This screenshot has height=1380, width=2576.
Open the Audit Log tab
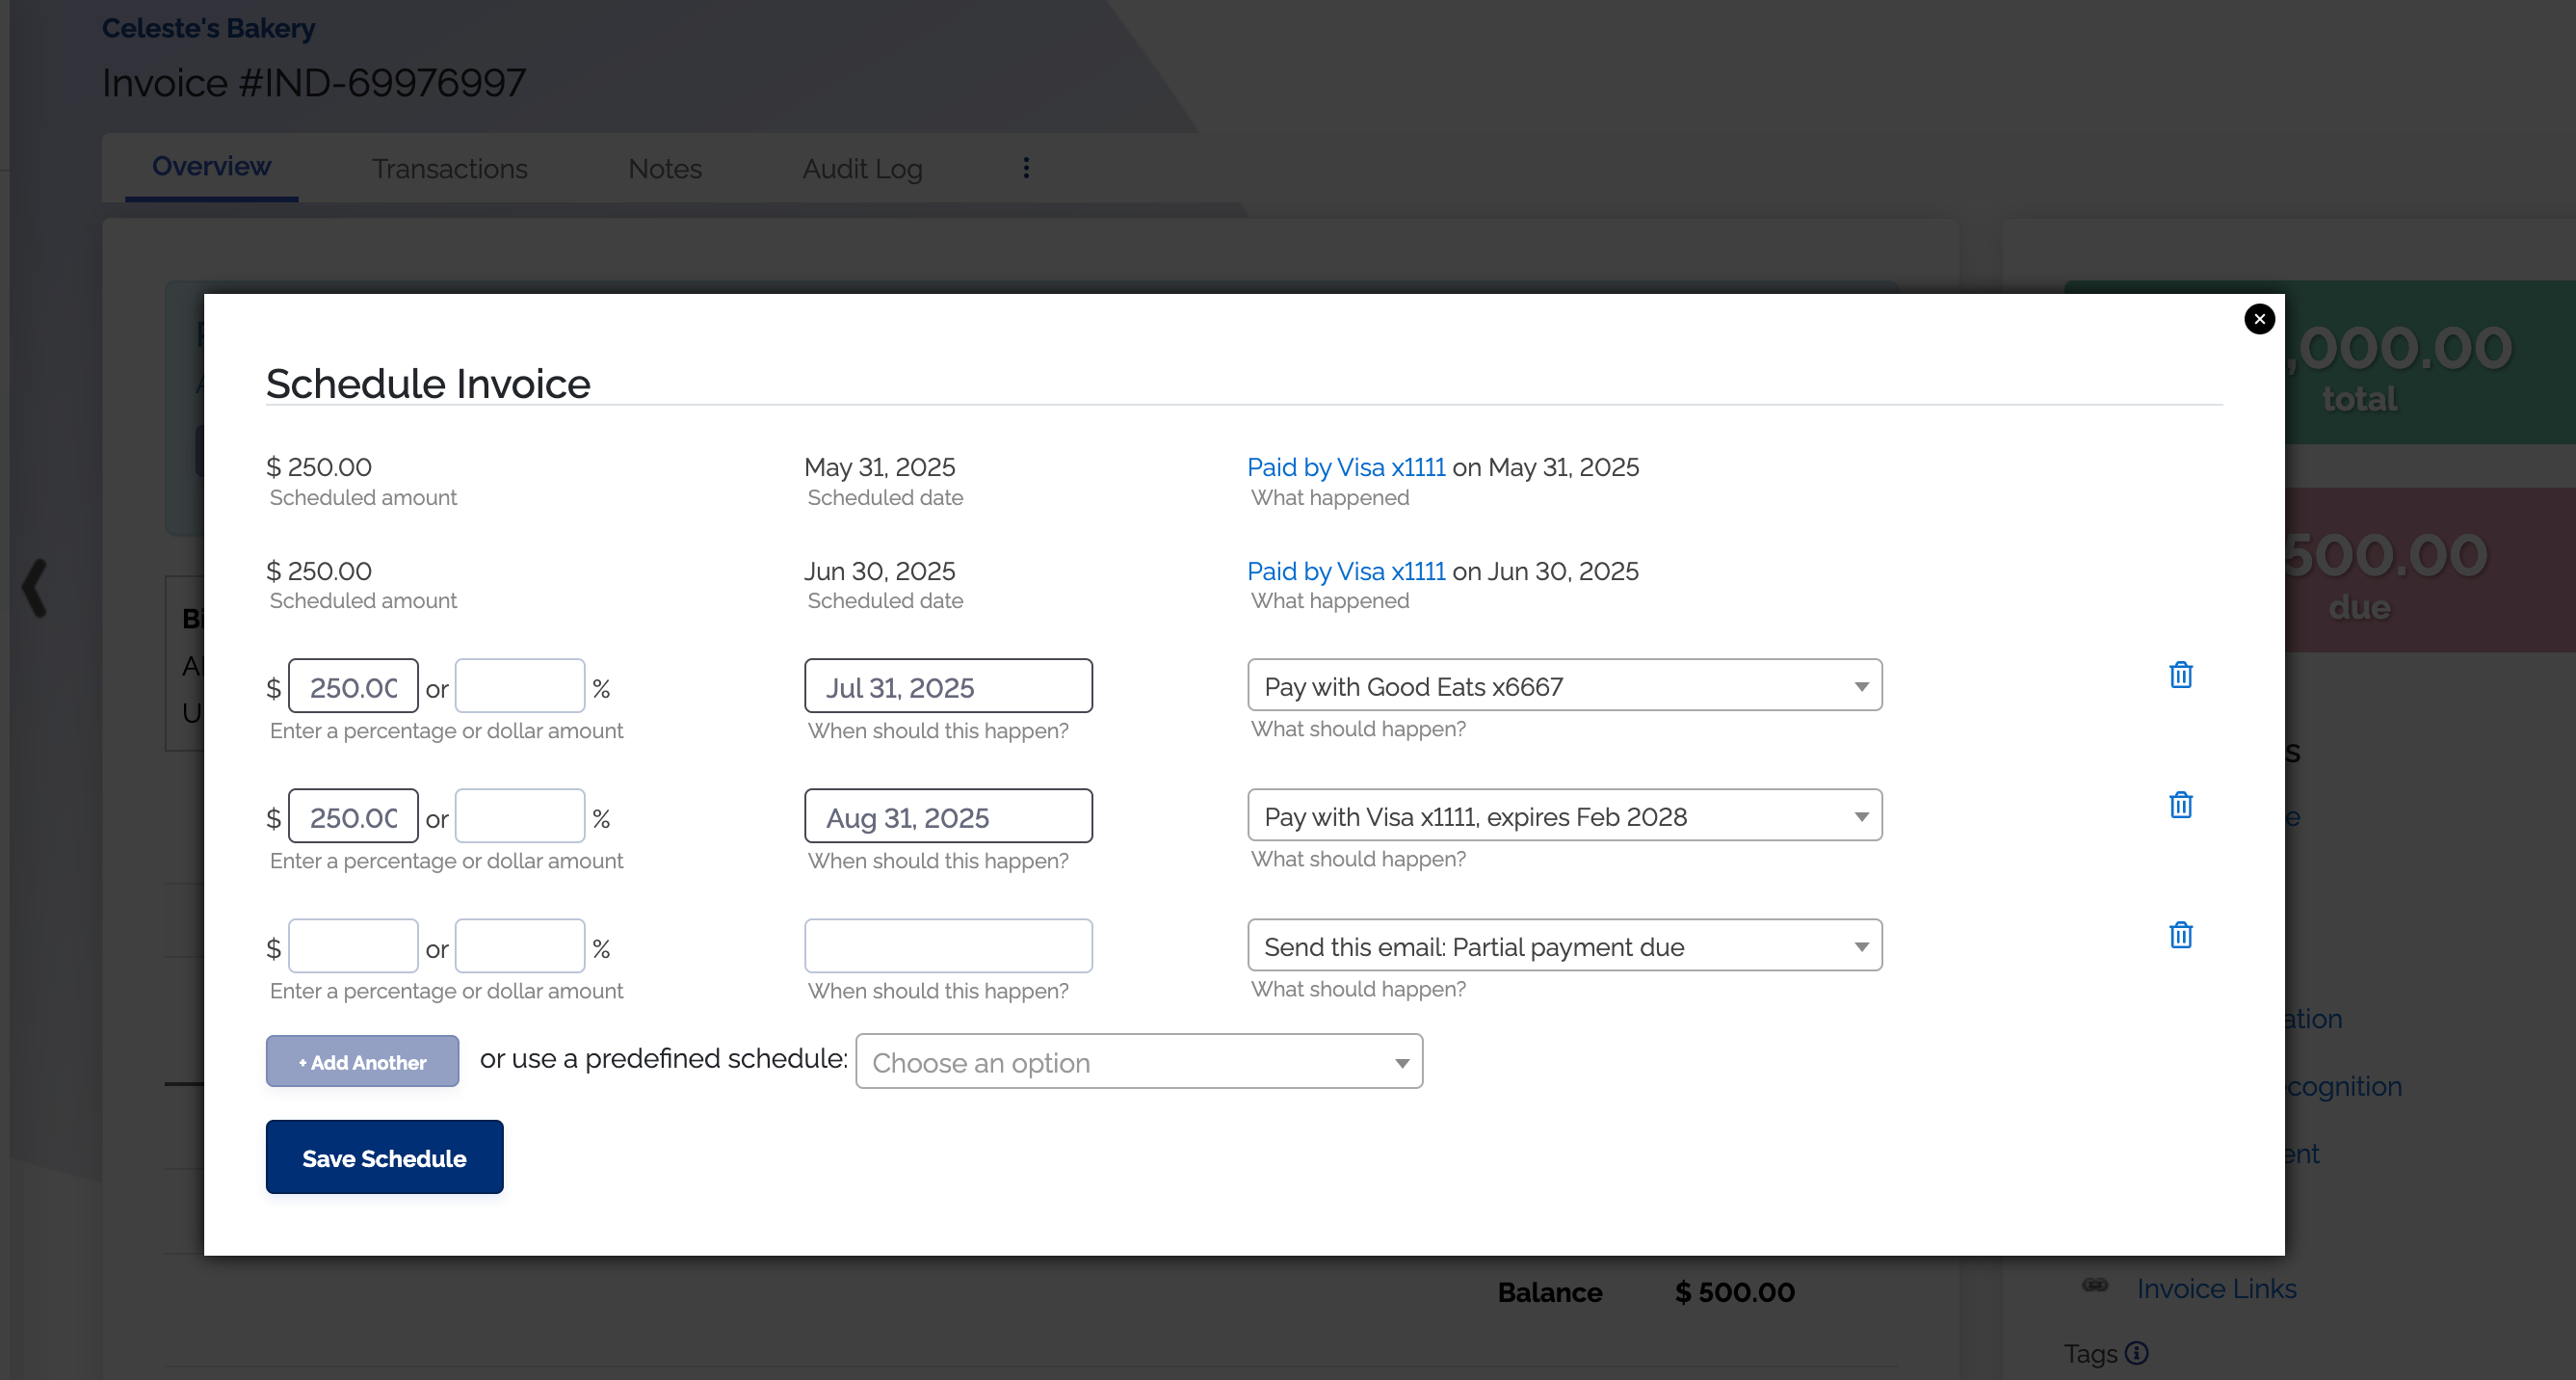point(862,169)
